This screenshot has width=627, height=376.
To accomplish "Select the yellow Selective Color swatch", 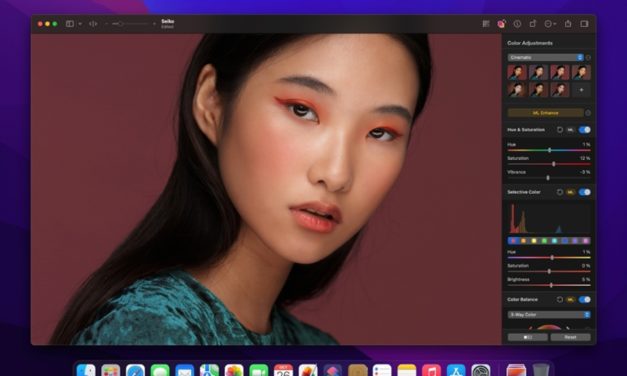I will 533,241.
